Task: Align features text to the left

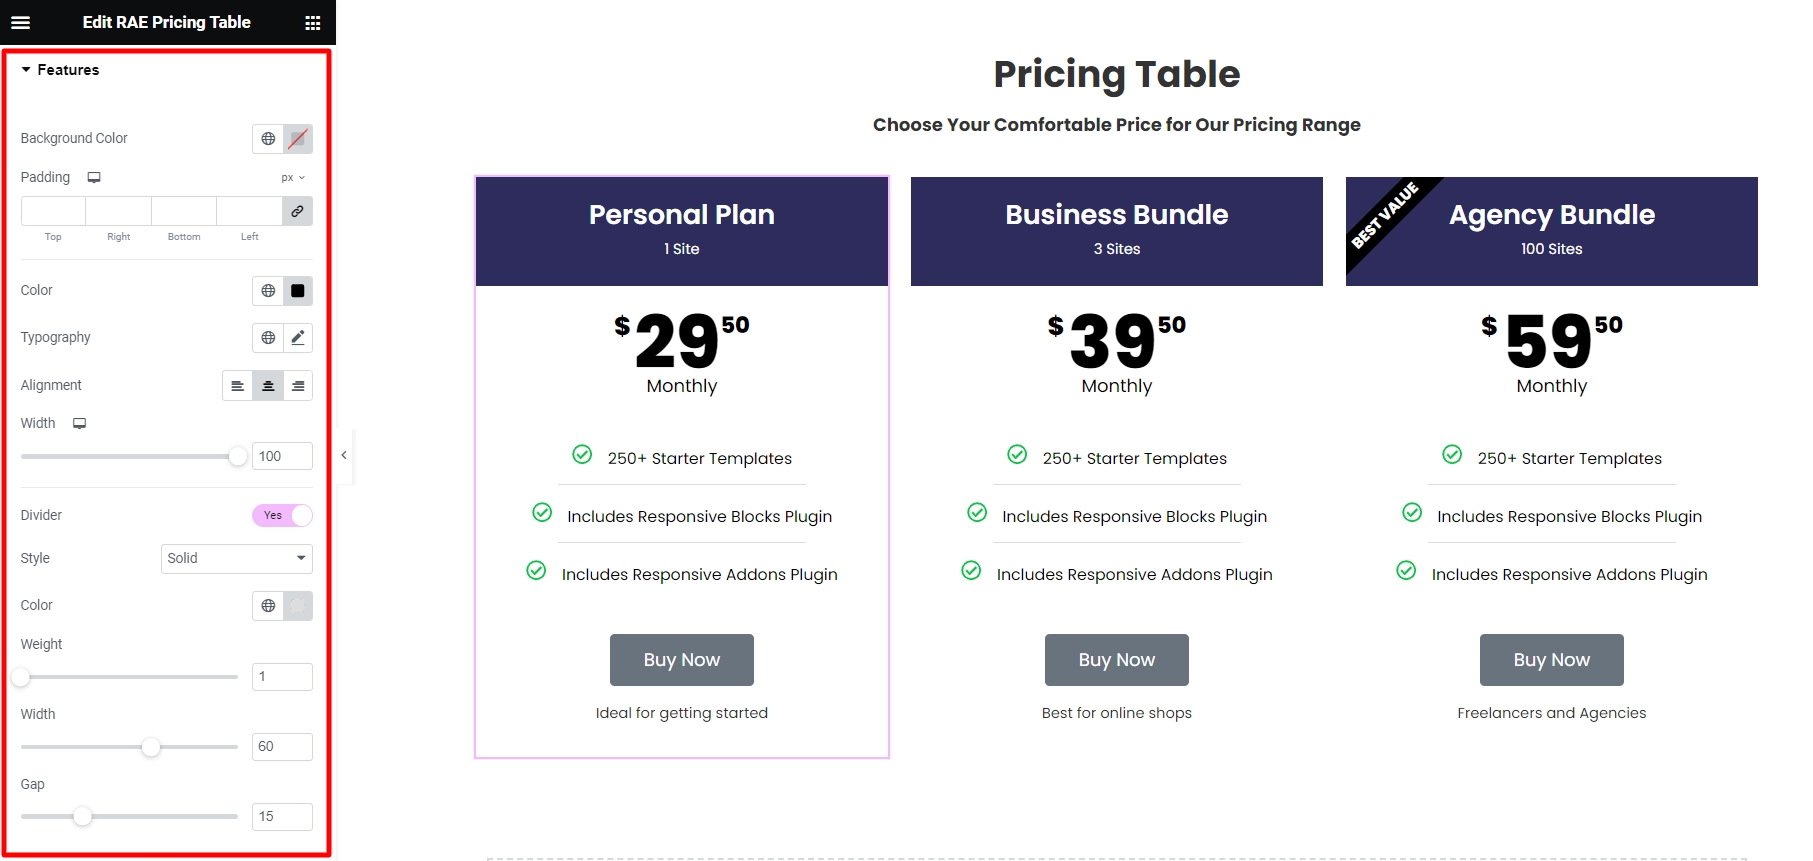Action: 237,386
